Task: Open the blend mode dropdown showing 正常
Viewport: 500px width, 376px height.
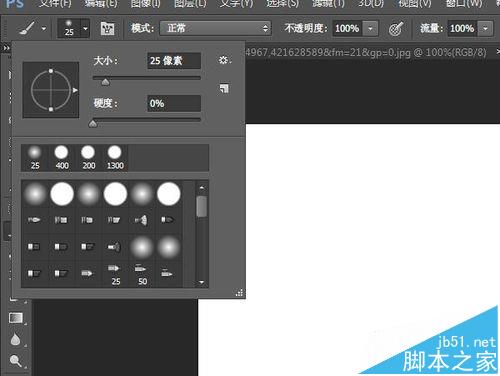Action: point(216,28)
